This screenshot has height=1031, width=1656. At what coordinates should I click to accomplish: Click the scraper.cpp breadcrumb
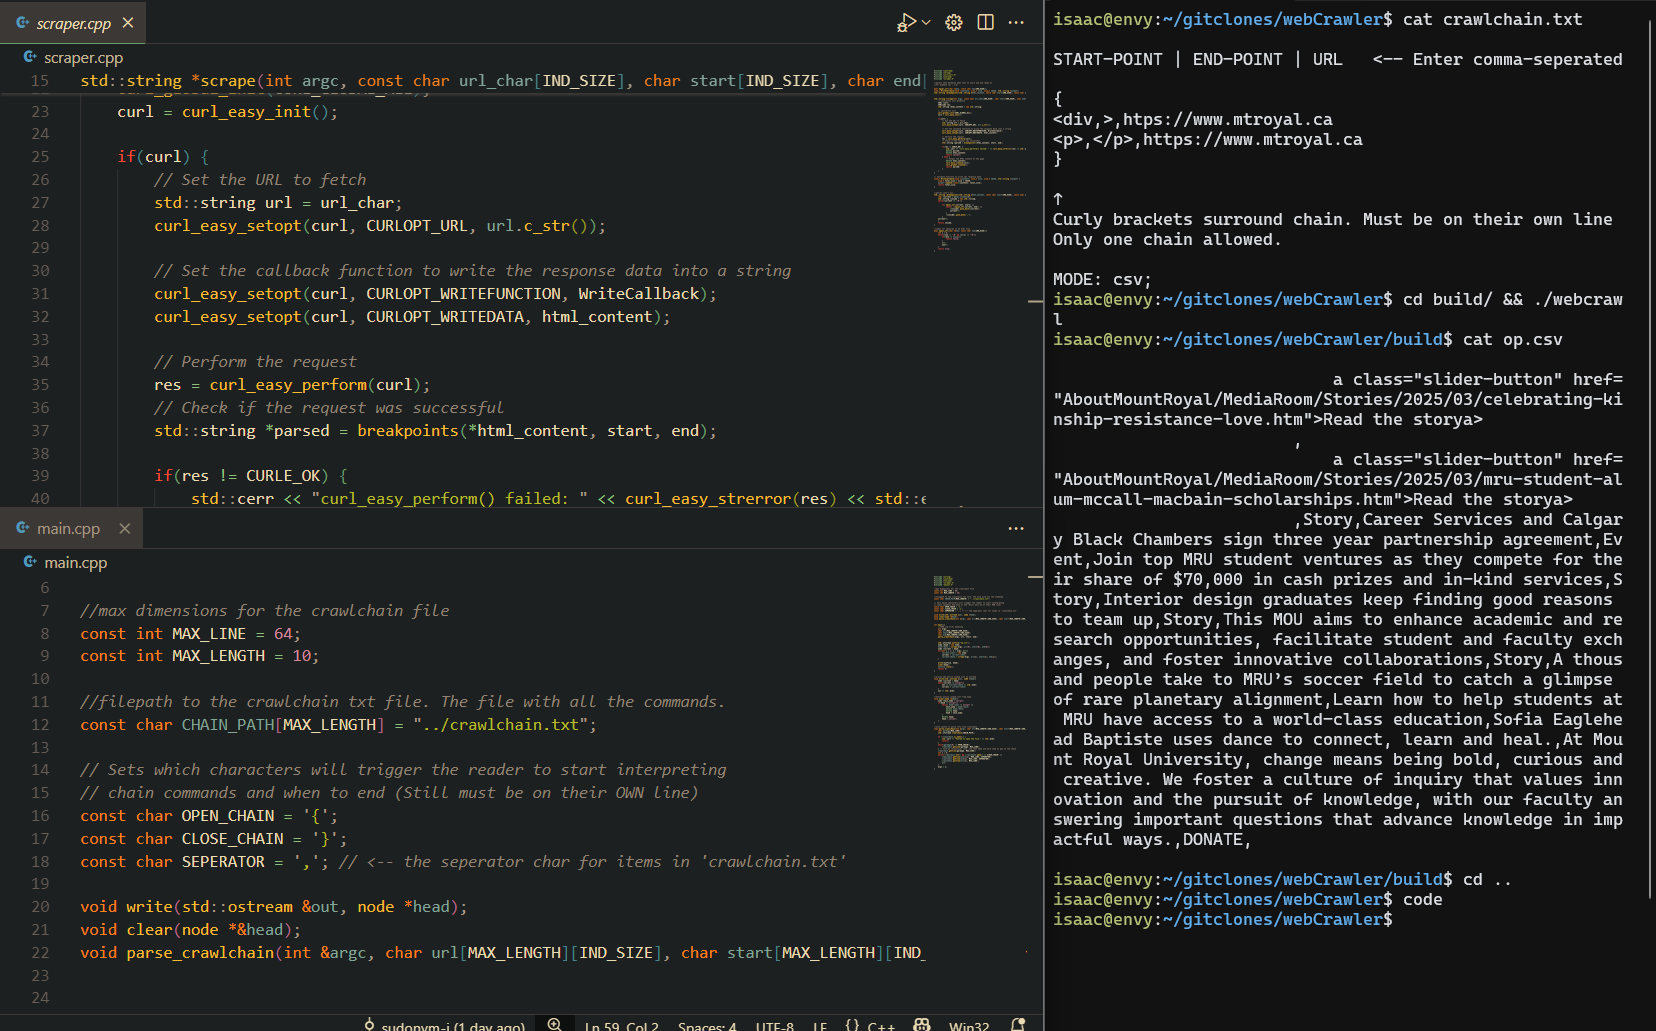(x=83, y=58)
